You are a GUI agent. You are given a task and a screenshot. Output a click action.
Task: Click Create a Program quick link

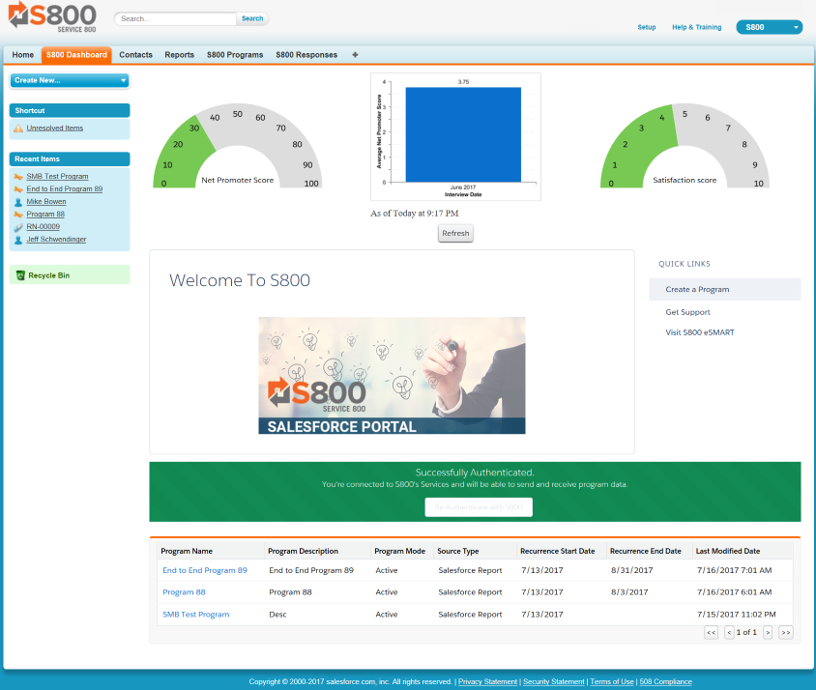pos(697,289)
